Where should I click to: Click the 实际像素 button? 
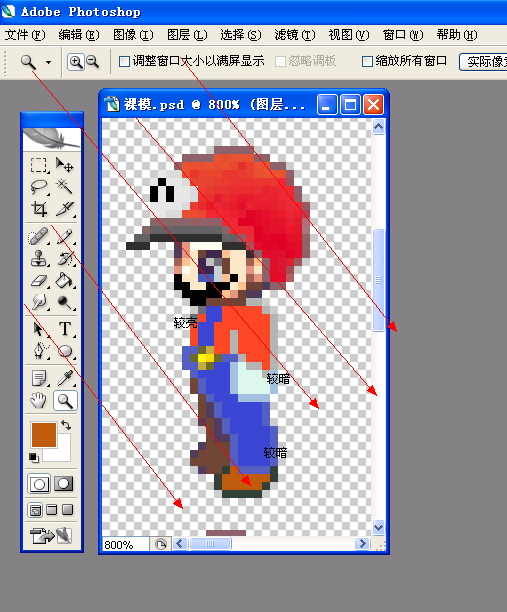(484, 62)
